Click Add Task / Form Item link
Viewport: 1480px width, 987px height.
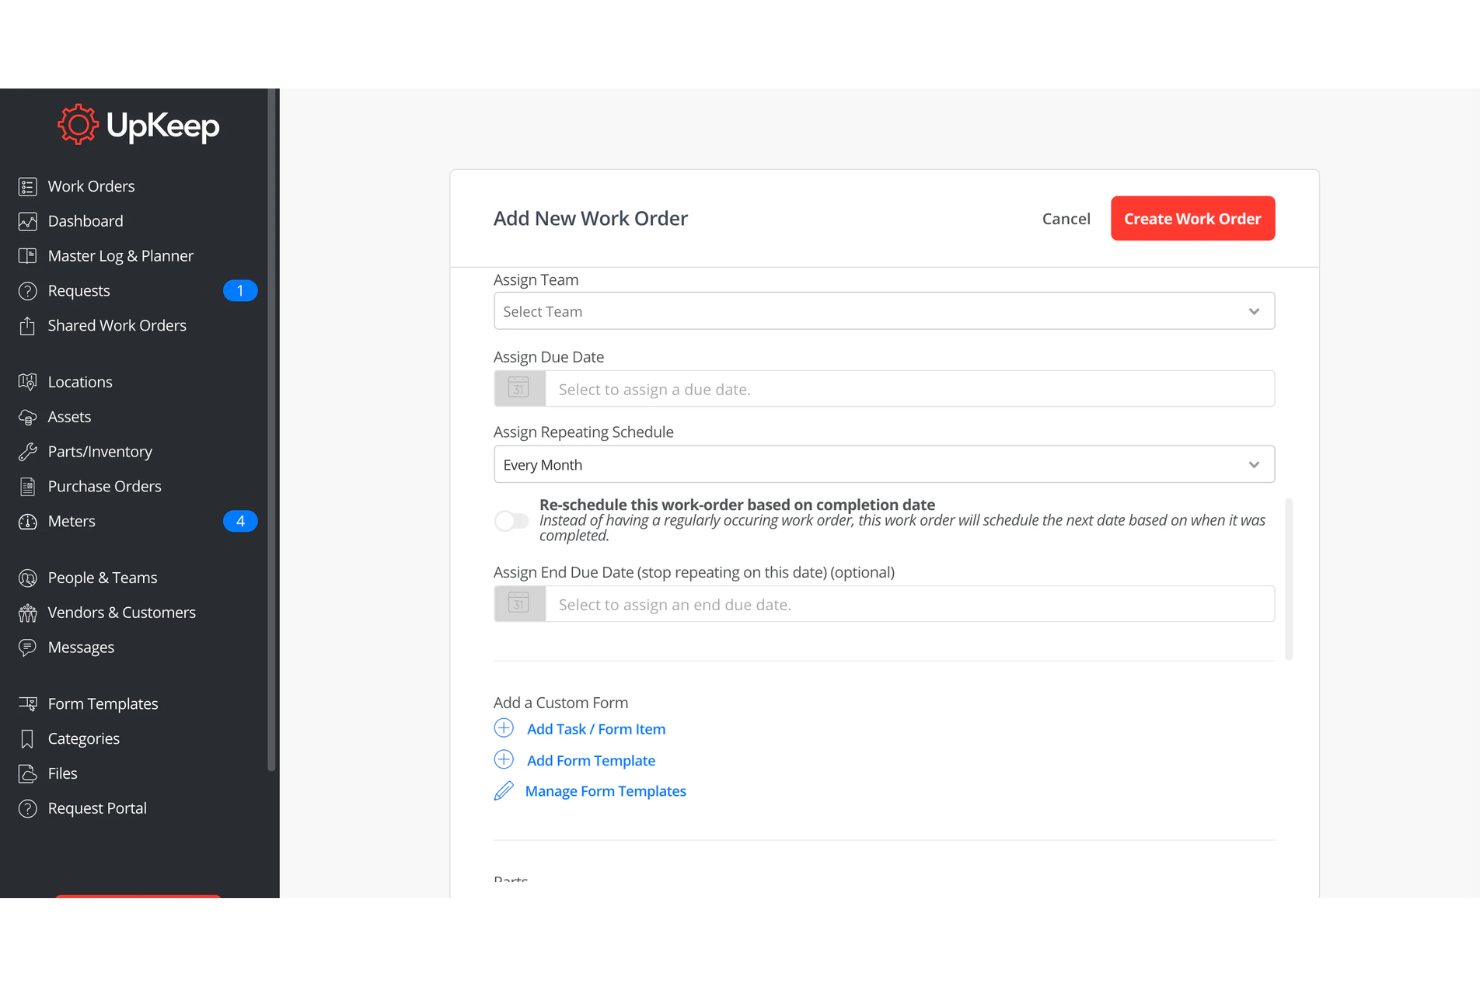click(x=596, y=729)
